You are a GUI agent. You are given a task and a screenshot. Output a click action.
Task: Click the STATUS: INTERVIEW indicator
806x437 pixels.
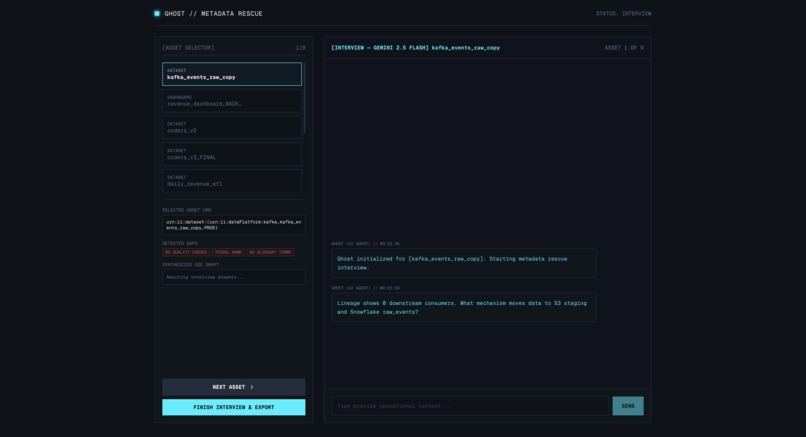click(x=624, y=14)
